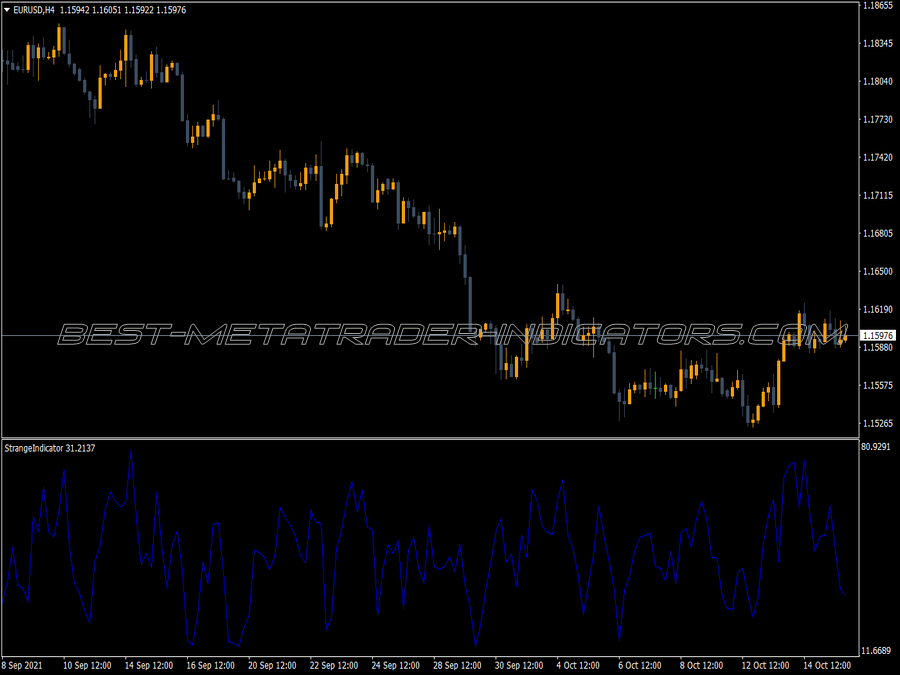Click the blue StrangeIndicator line peak near 14 Sep
900x675 pixels.
click(131, 452)
